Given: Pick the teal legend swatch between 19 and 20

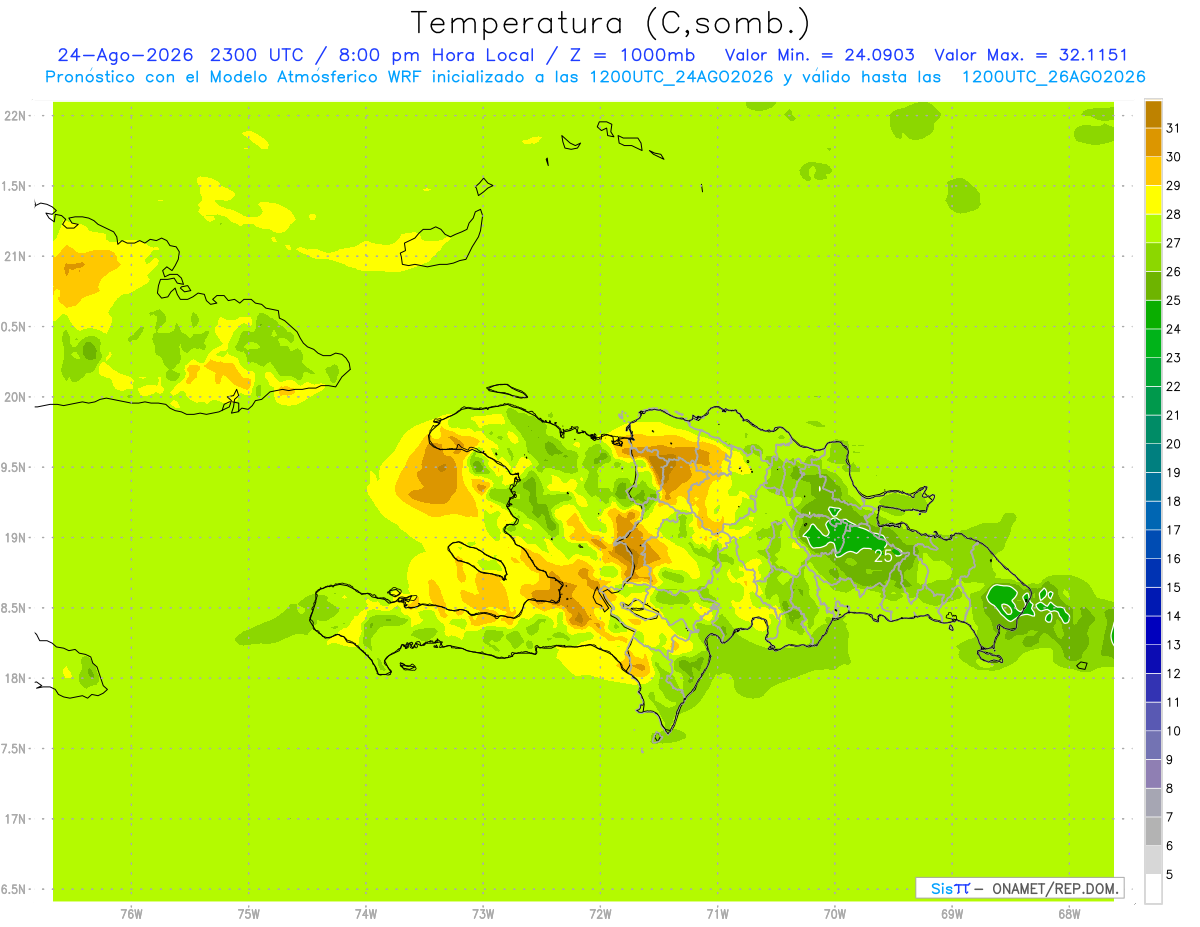Looking at the screenshot, I should [1153, 458].
